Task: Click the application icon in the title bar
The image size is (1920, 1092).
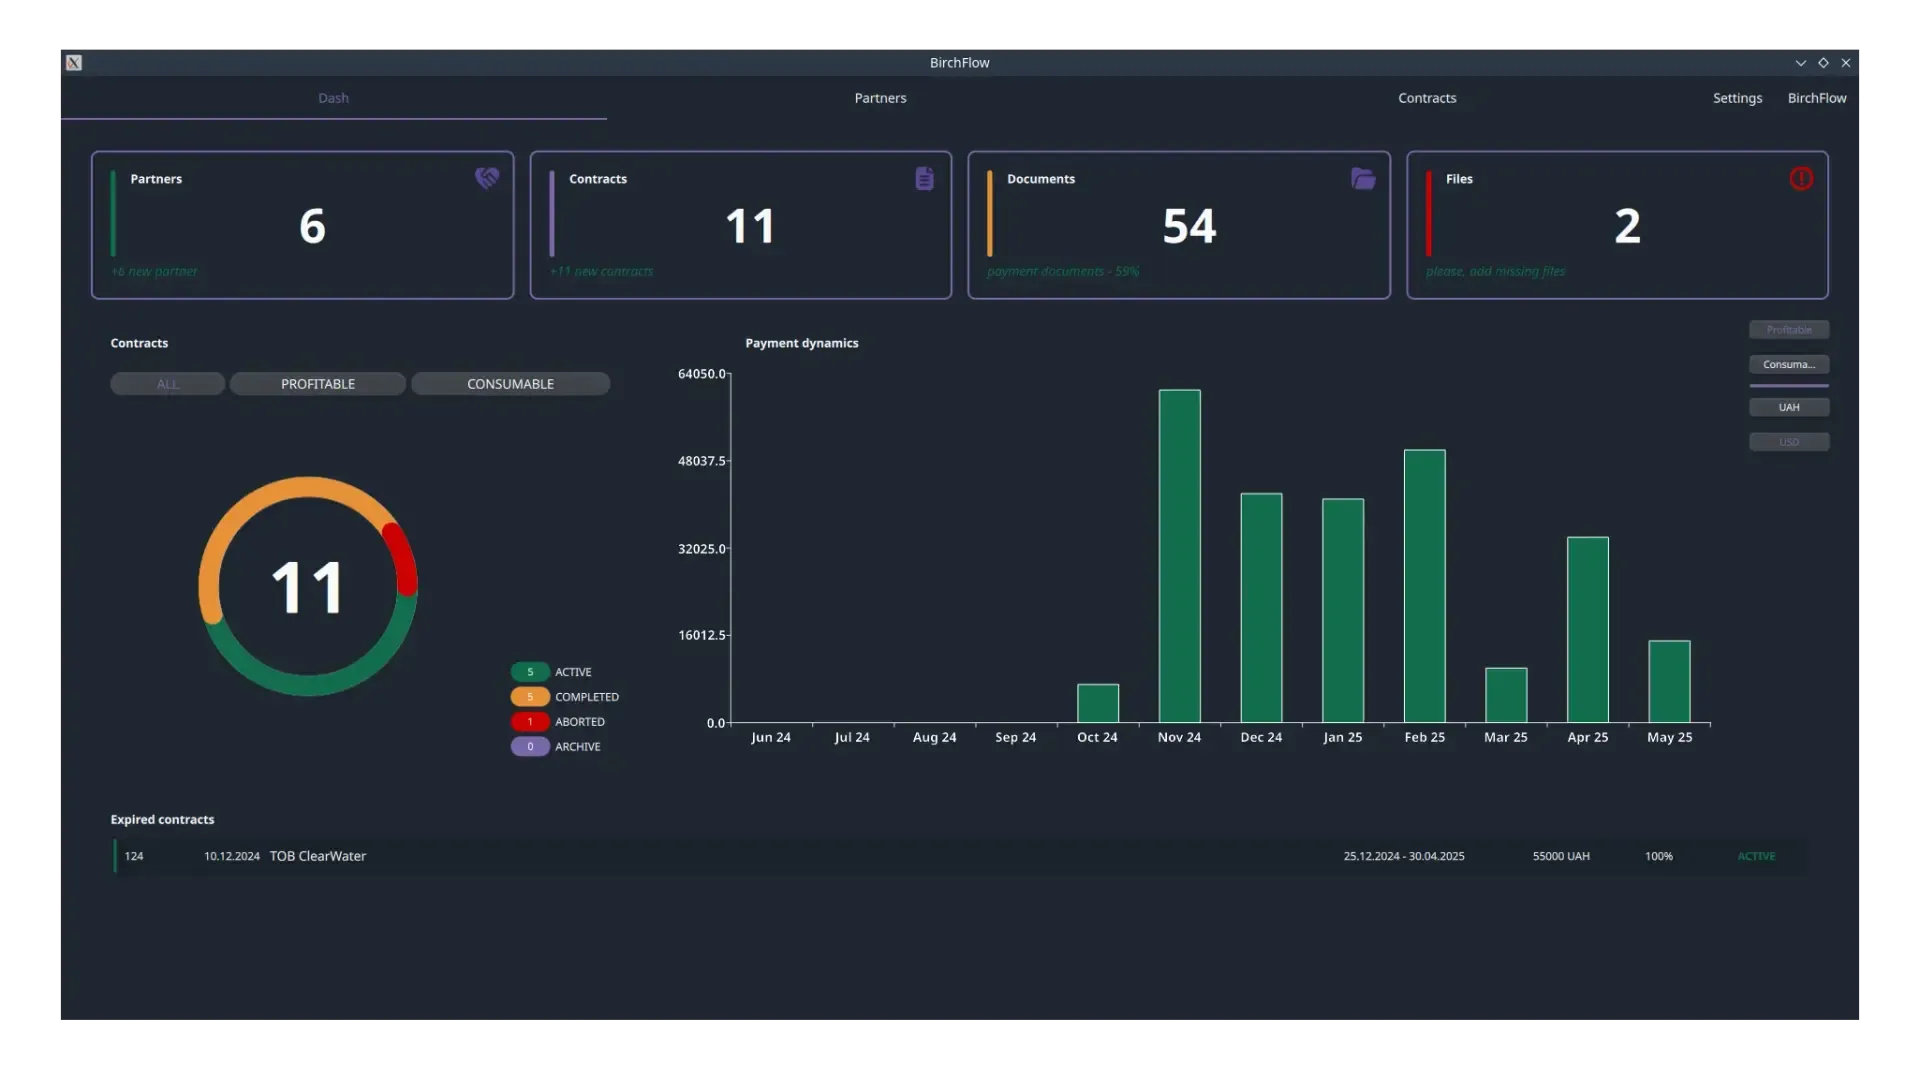Action: click(73, 62)
